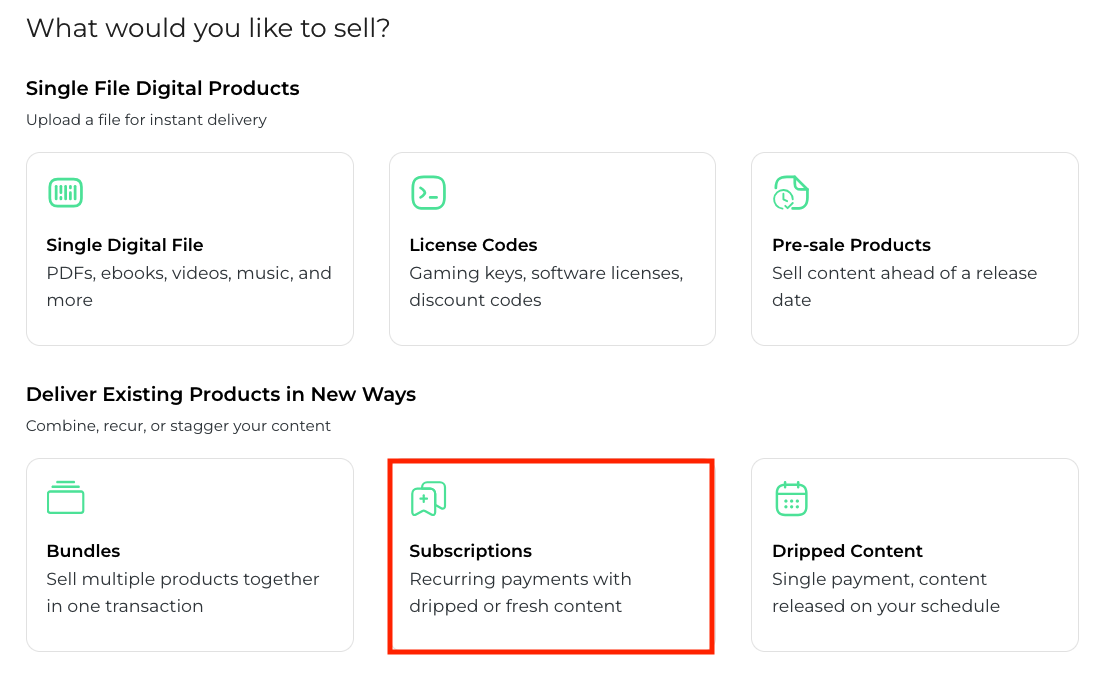1104x675 pixels.
Task: Click the "Recurring payments with dripped" description
Action: click(x=520, y=580)
